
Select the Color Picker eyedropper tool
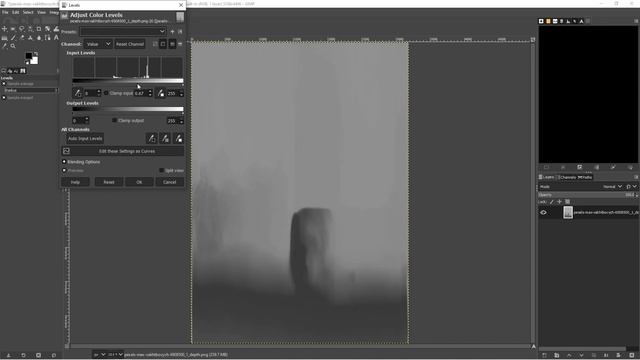(x=4, y=46)
